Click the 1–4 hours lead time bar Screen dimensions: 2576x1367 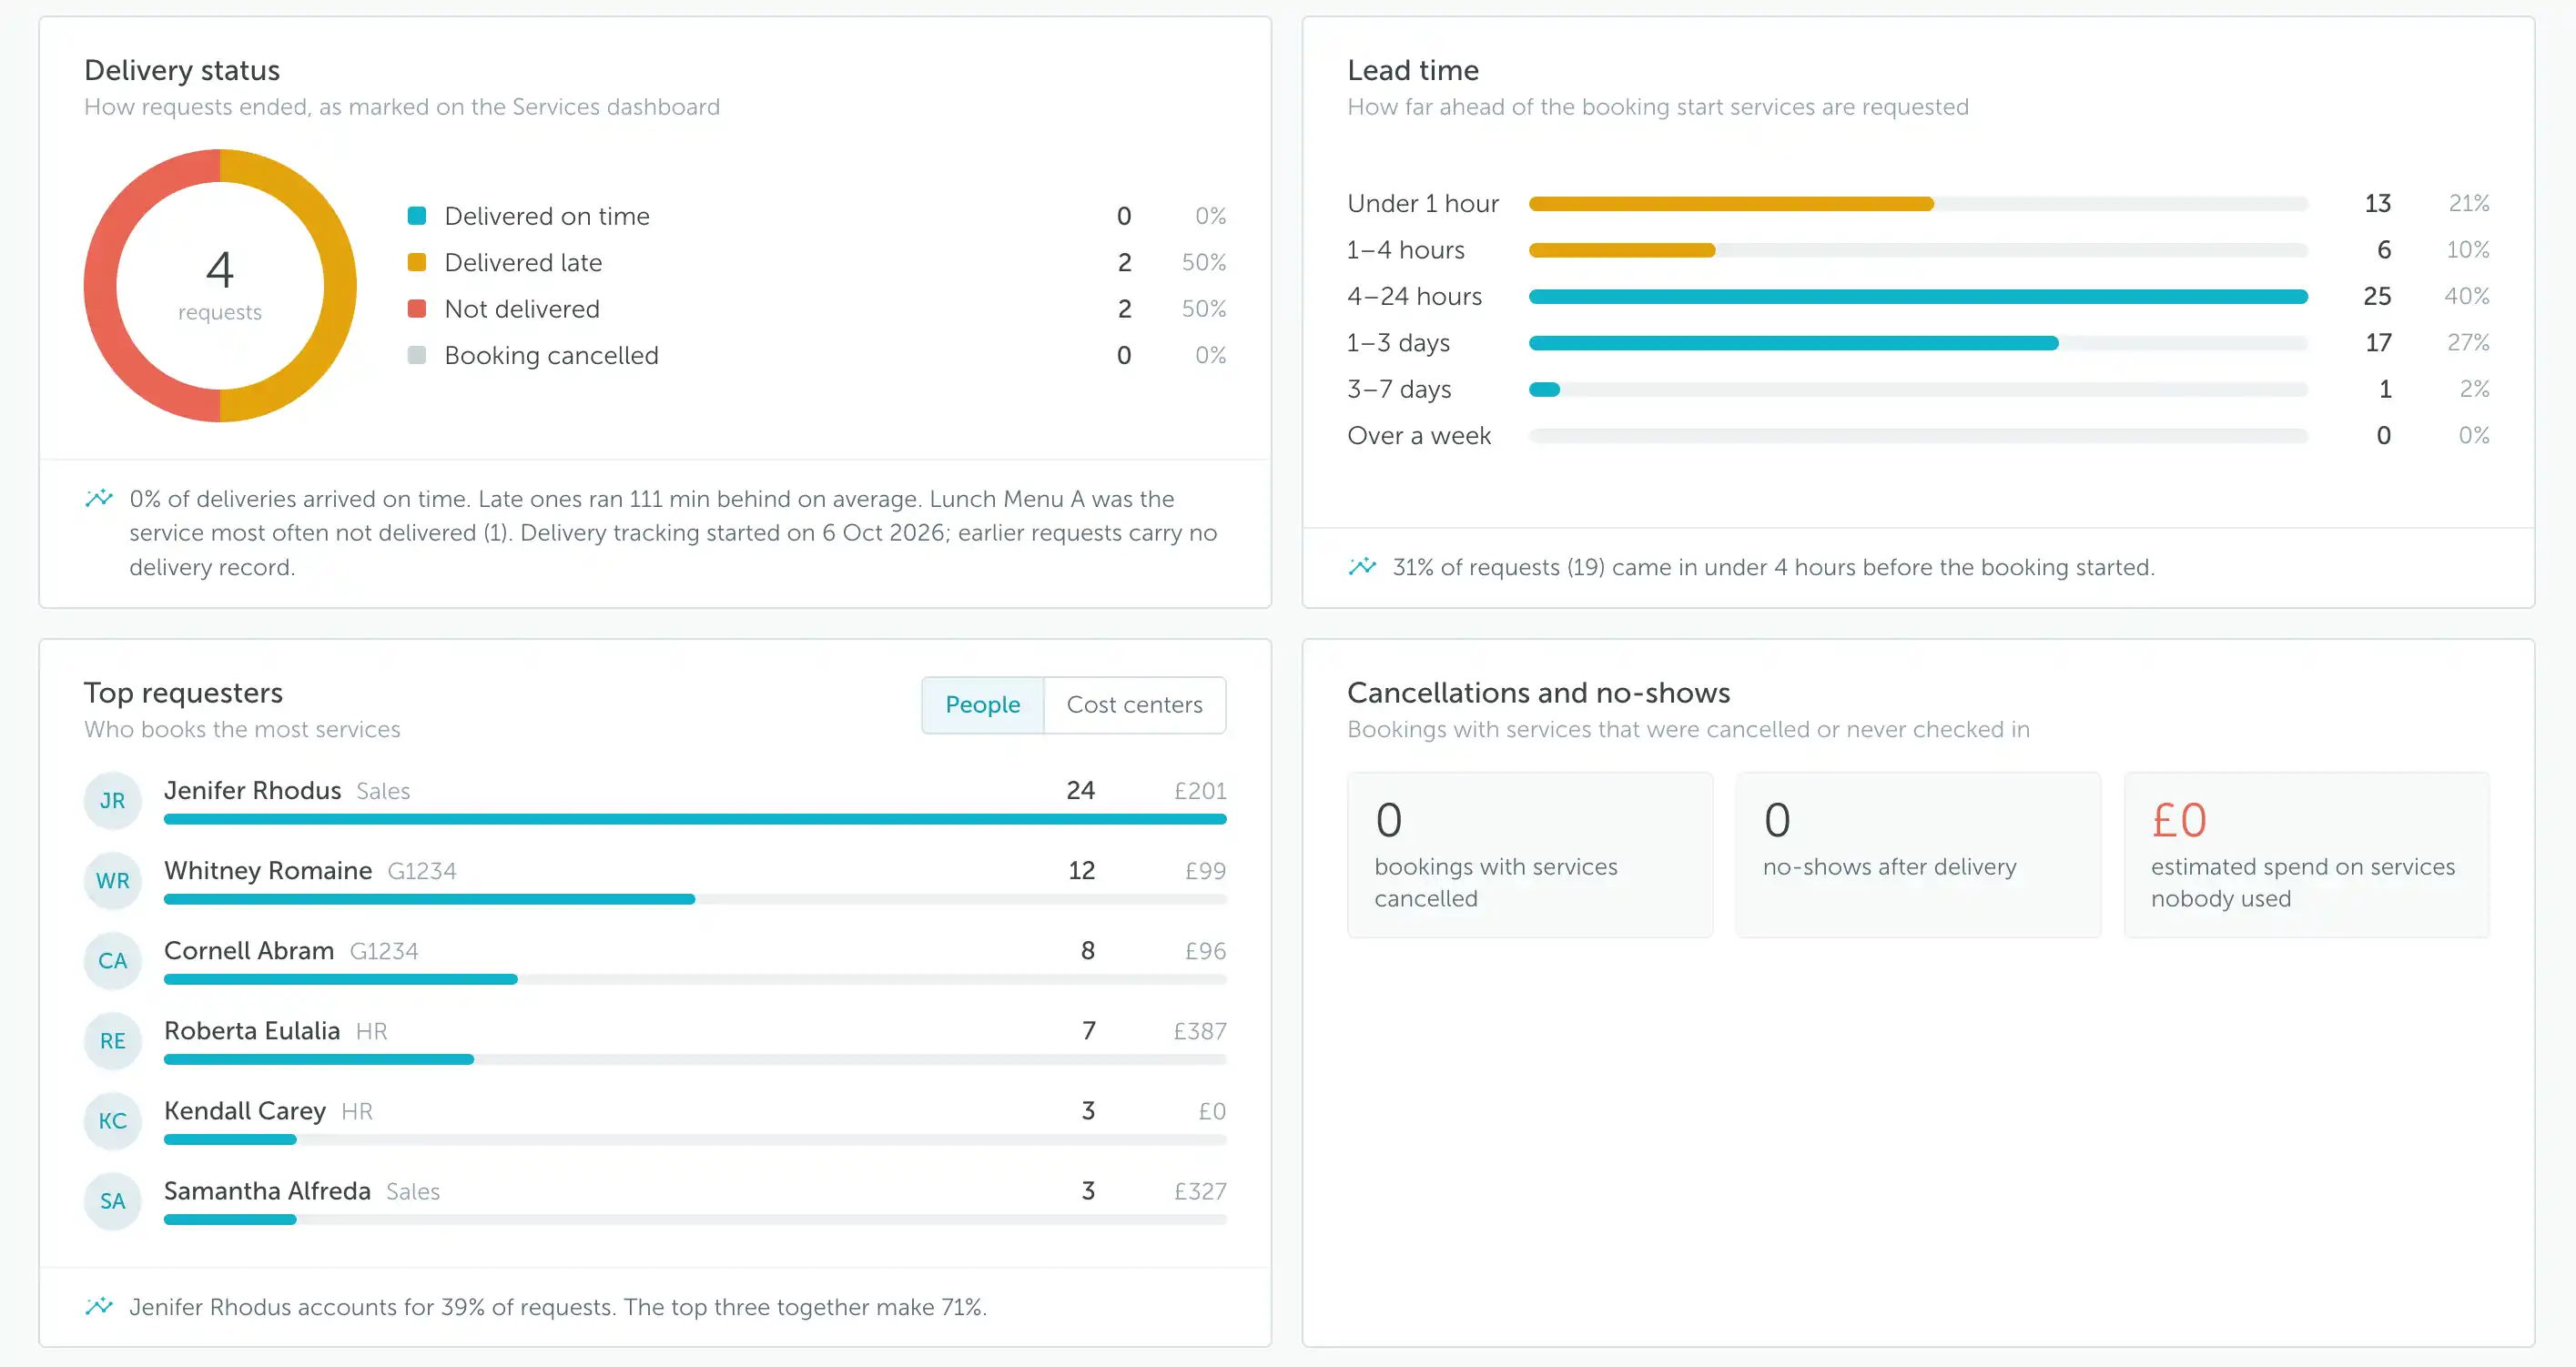1918,250
